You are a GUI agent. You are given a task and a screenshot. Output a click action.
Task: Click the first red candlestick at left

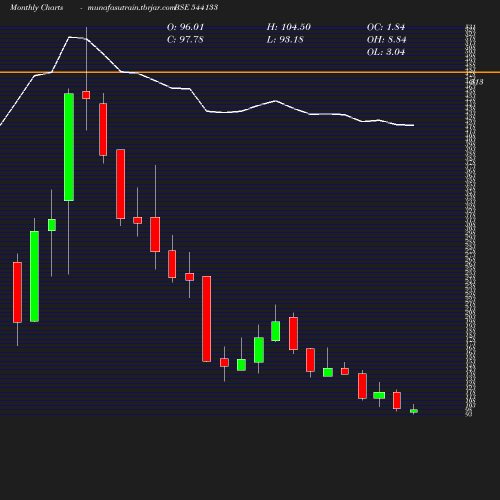coord(17,292)
